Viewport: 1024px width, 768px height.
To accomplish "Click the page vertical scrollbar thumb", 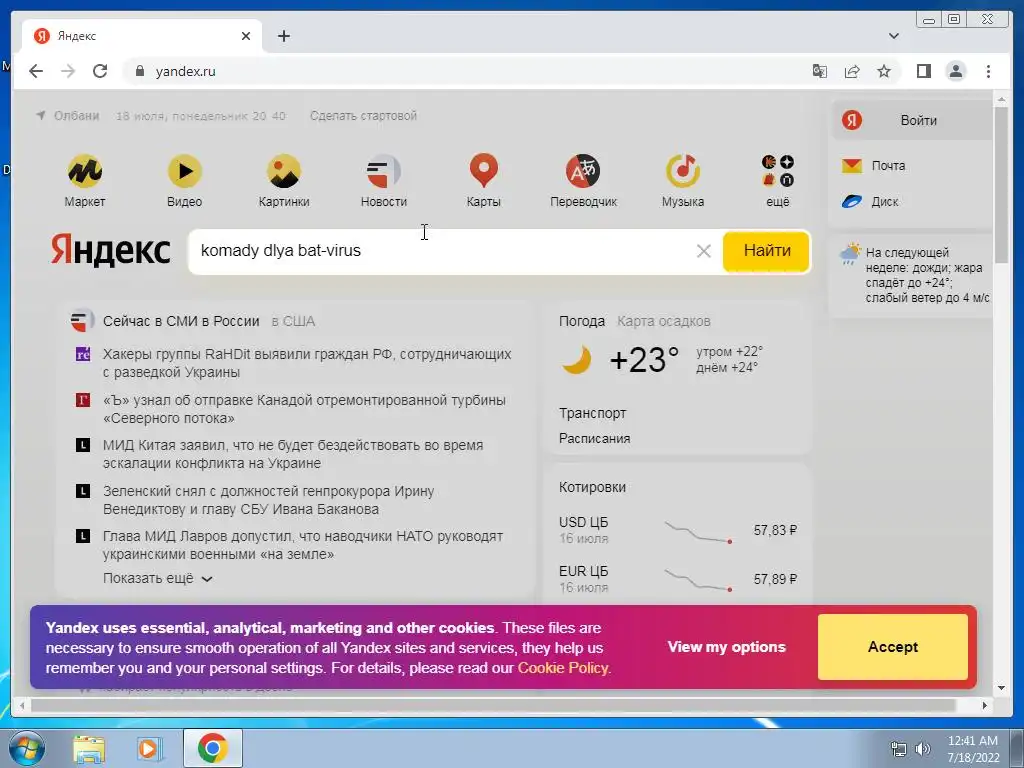I will point(1001,183).
